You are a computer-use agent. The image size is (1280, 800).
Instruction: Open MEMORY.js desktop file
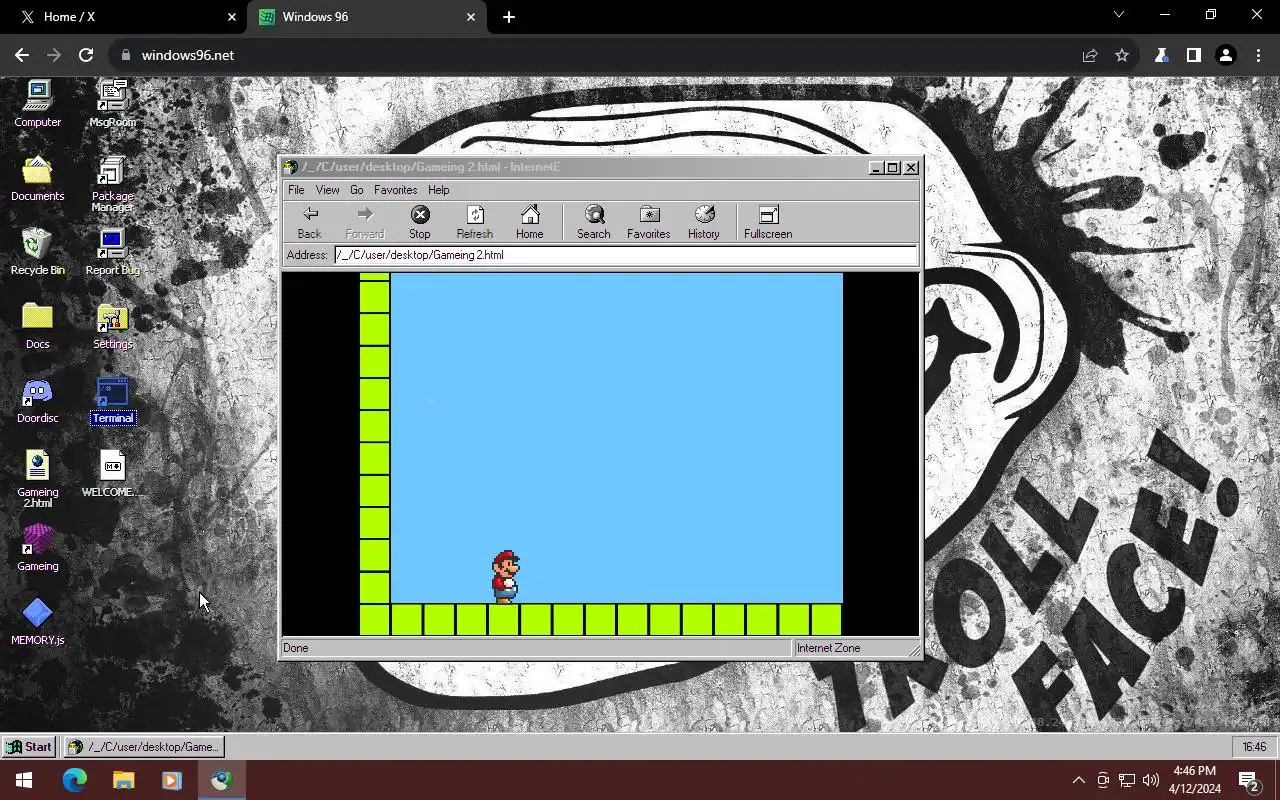point(38,622)
